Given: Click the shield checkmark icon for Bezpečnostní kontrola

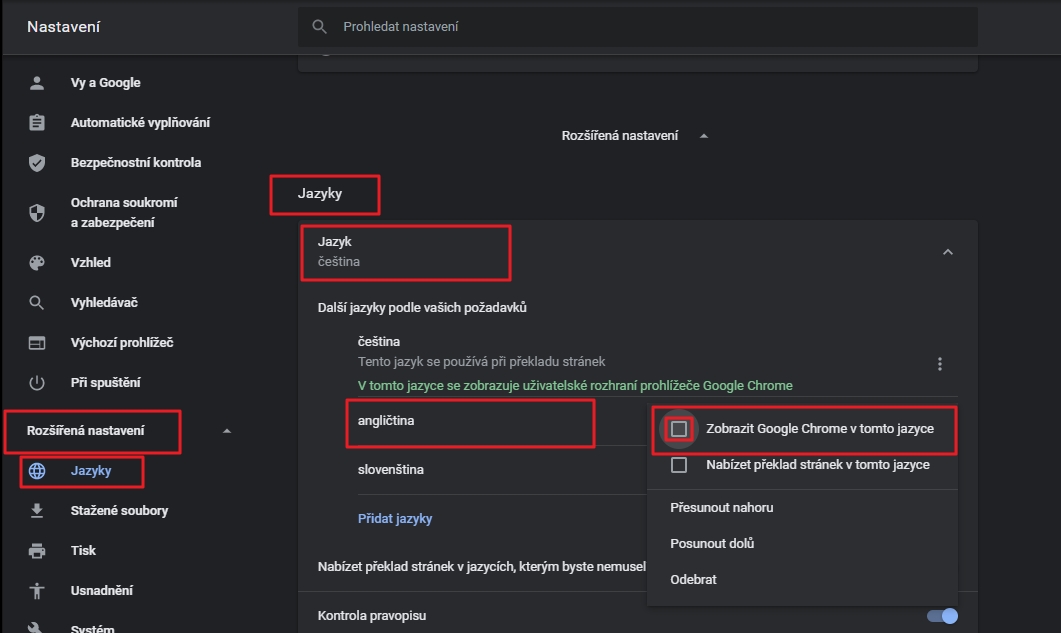Looking at the screenshot, I should click(x=37, y=163).
